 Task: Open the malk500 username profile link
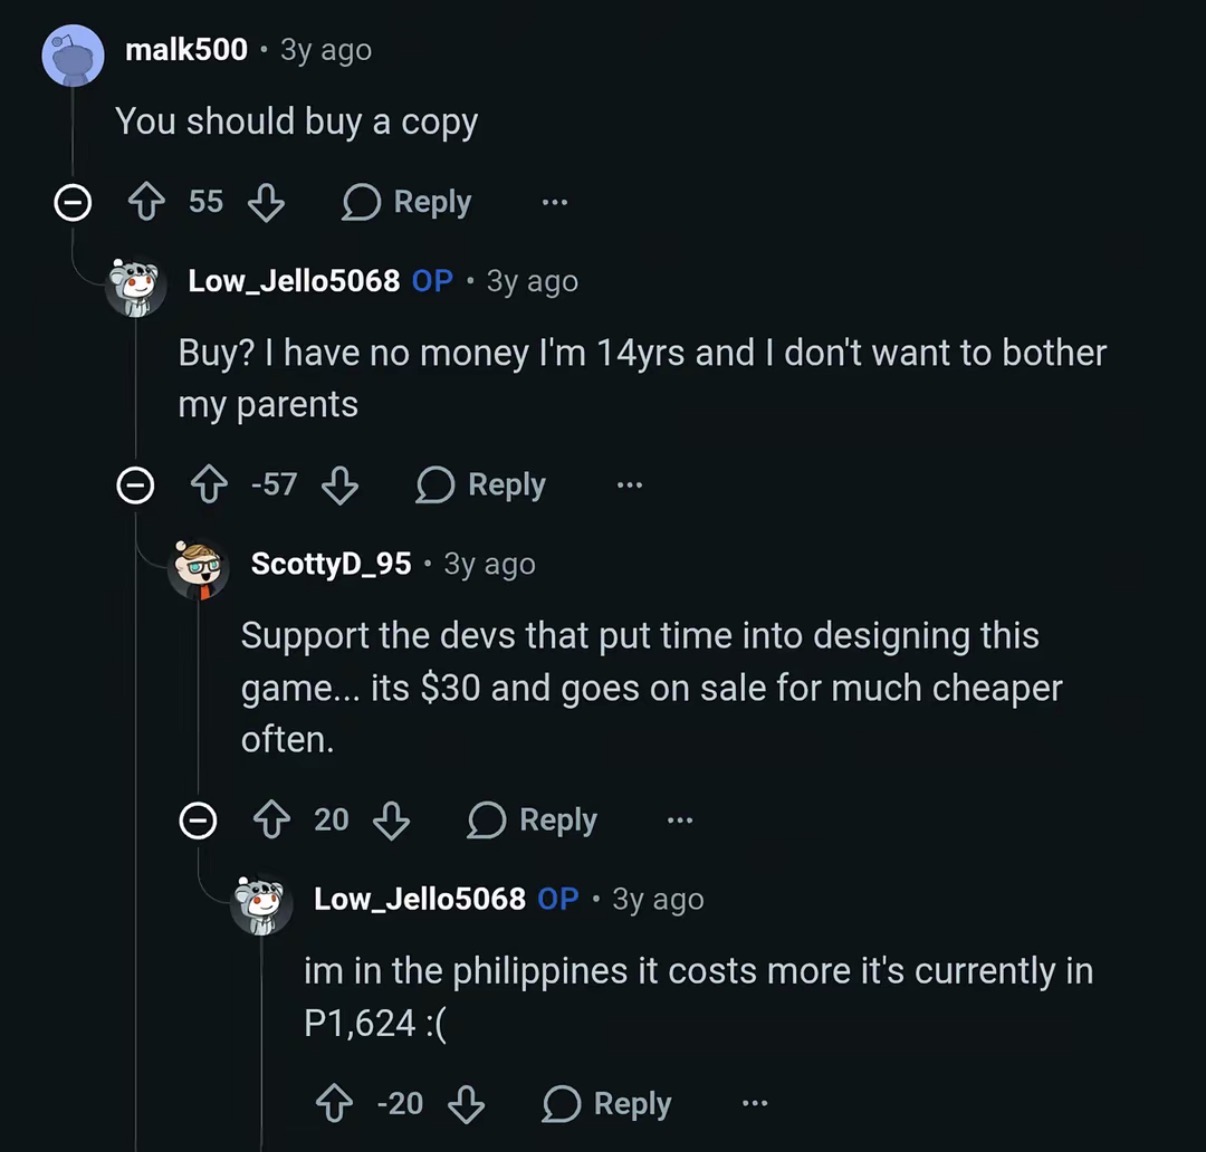(187, 49)
